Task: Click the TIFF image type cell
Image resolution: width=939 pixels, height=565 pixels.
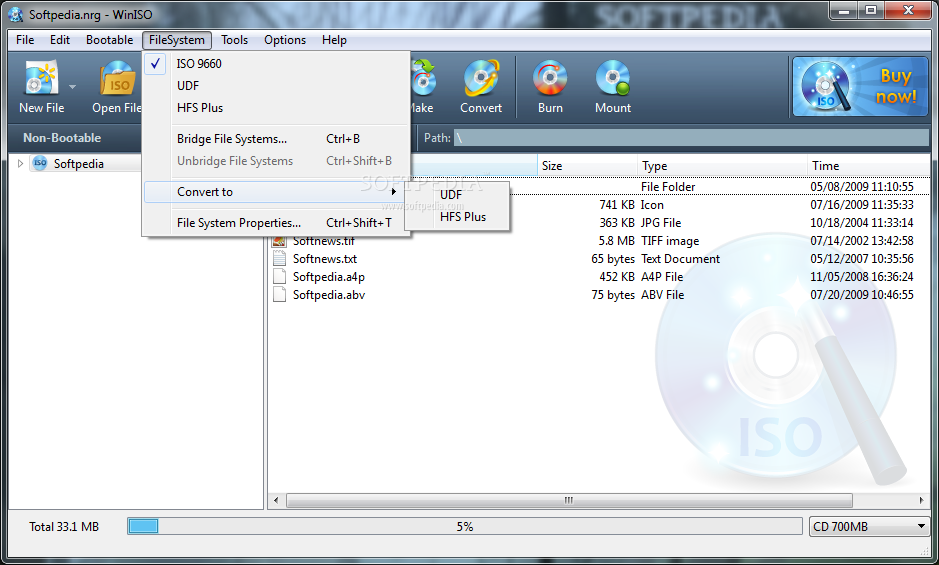Action: click(670, 241)
